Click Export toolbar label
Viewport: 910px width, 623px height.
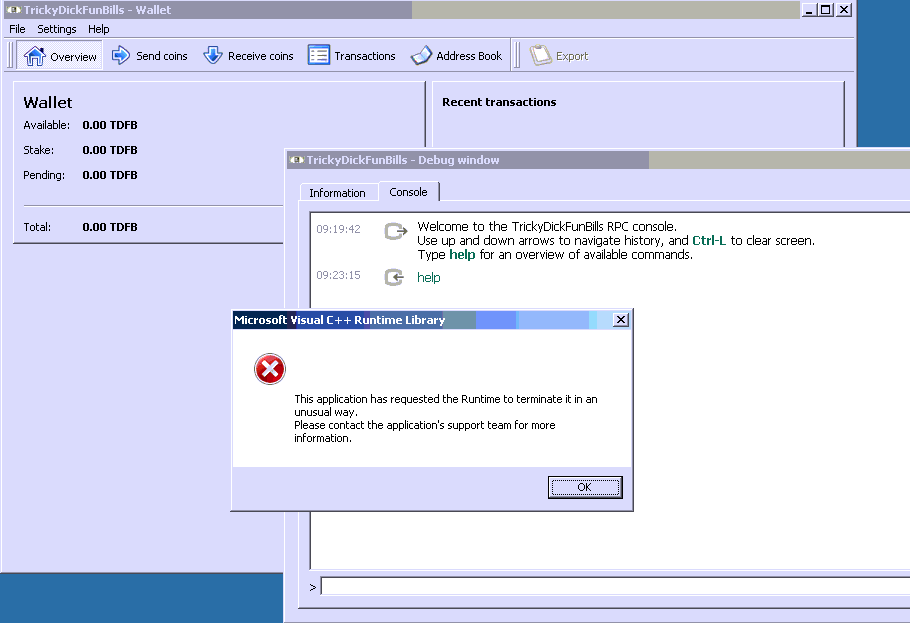(x=572, y=56)
